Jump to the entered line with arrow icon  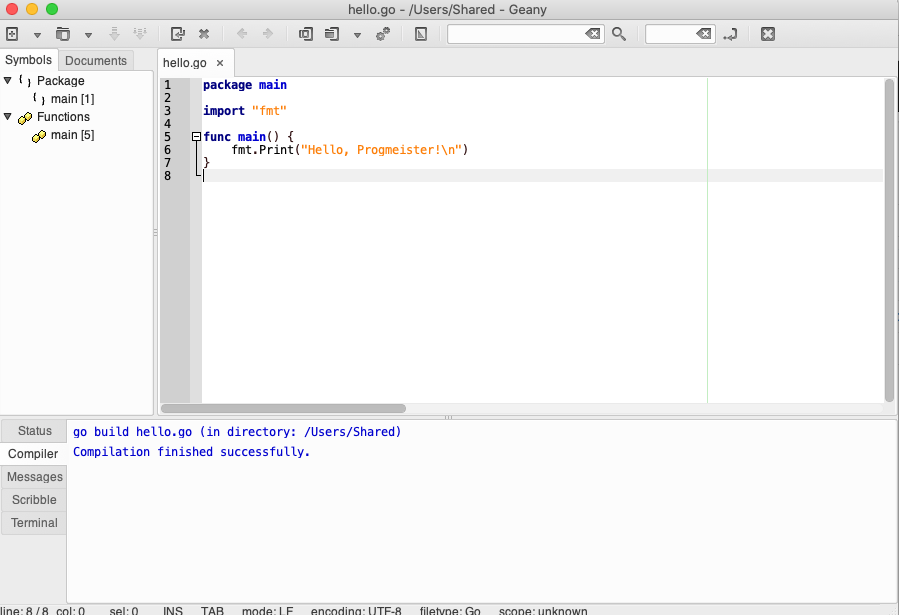pyautogui.click(x=730, y=34)
